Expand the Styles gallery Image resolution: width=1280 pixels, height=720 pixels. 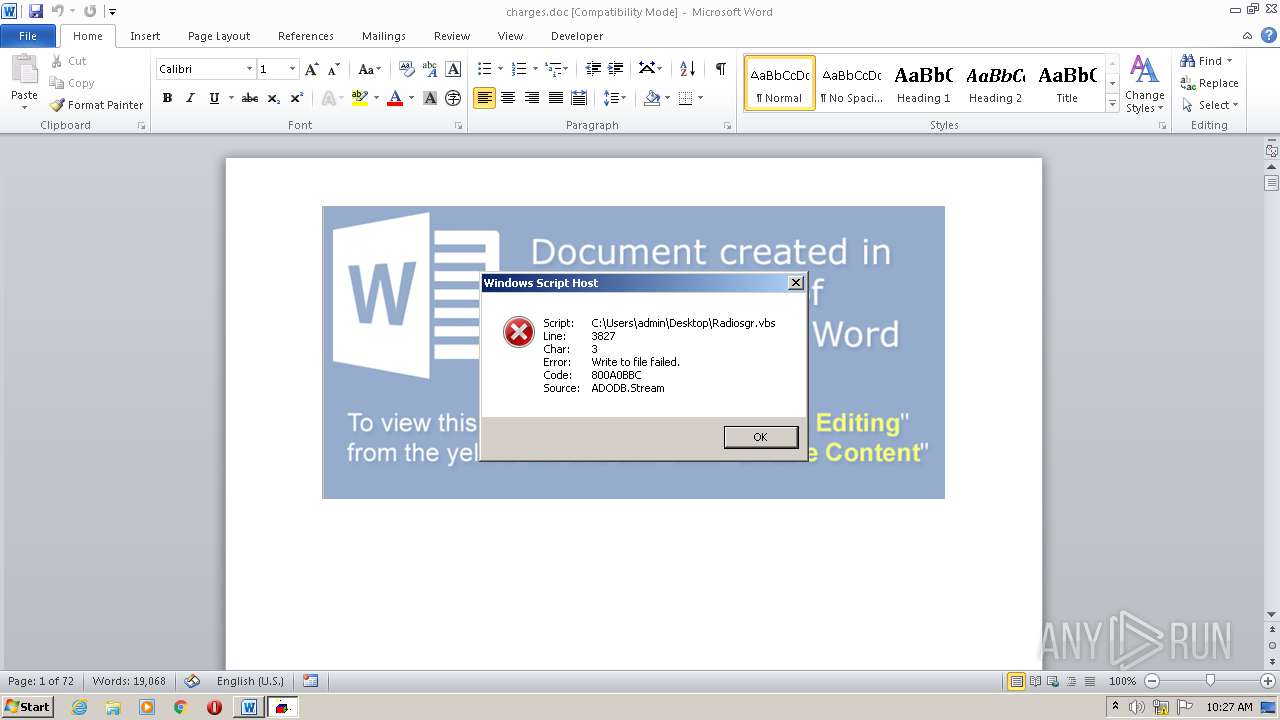[1112, 104]
